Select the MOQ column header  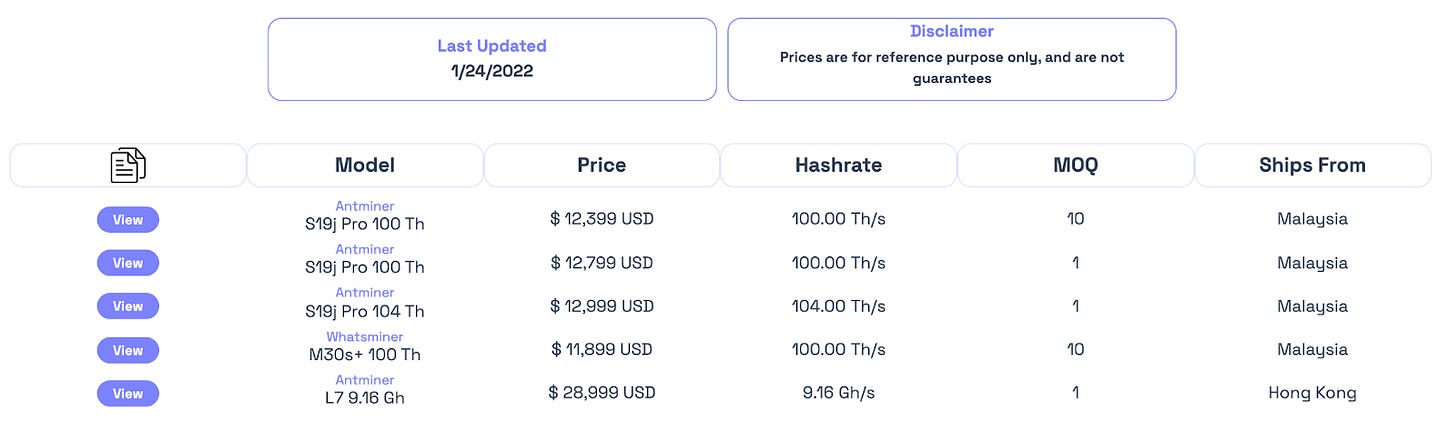coord(1076,165)
